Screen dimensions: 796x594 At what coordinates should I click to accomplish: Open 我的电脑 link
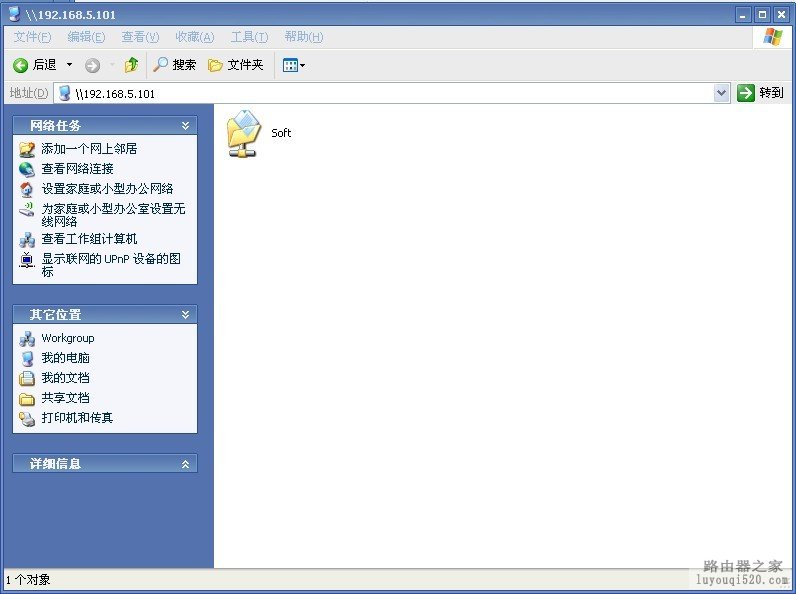point(65,358)
